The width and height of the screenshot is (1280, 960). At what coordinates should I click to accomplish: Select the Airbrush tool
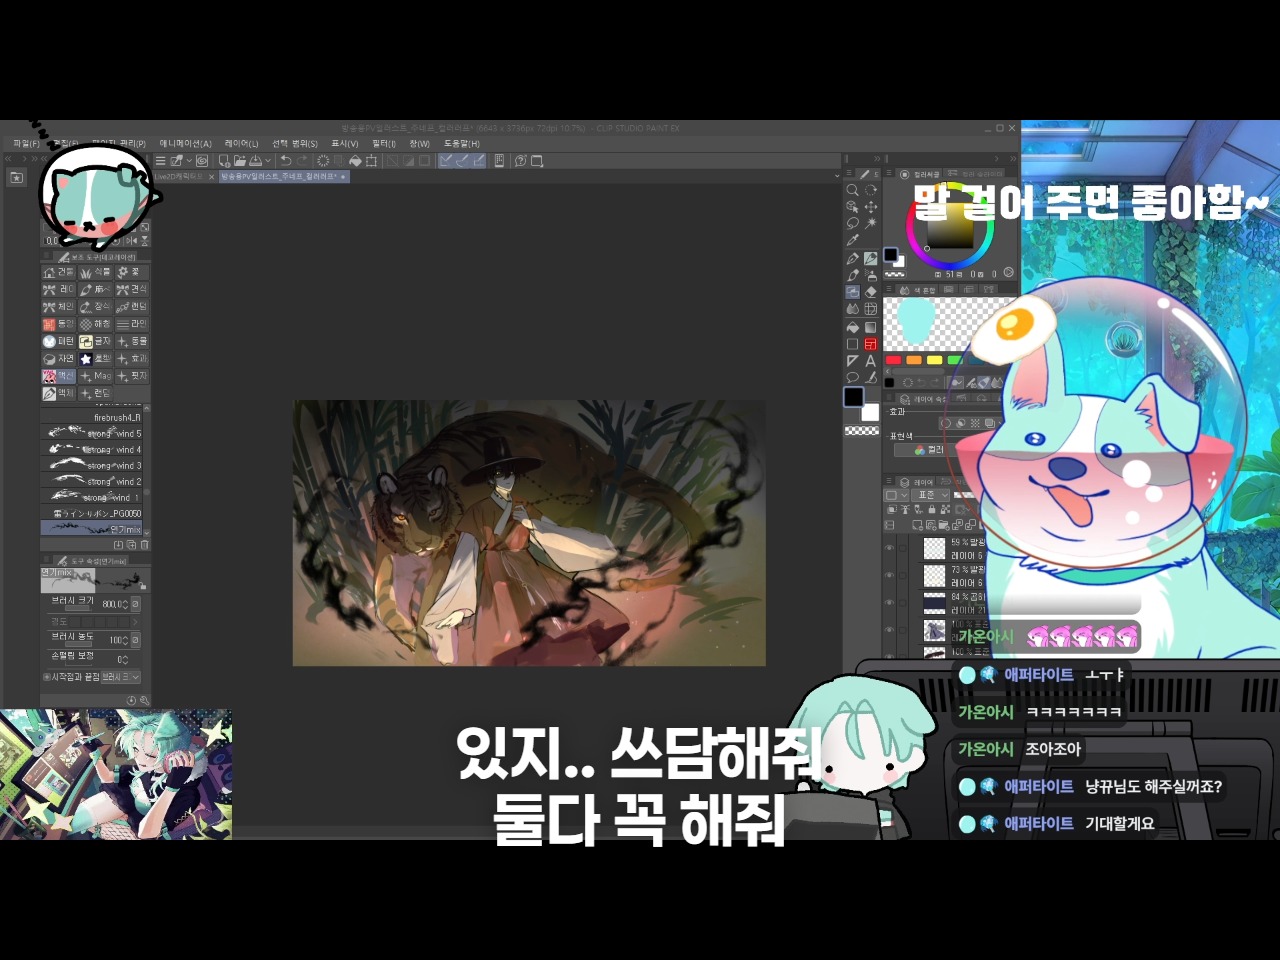pyautogui.click(x=871, y=275)
